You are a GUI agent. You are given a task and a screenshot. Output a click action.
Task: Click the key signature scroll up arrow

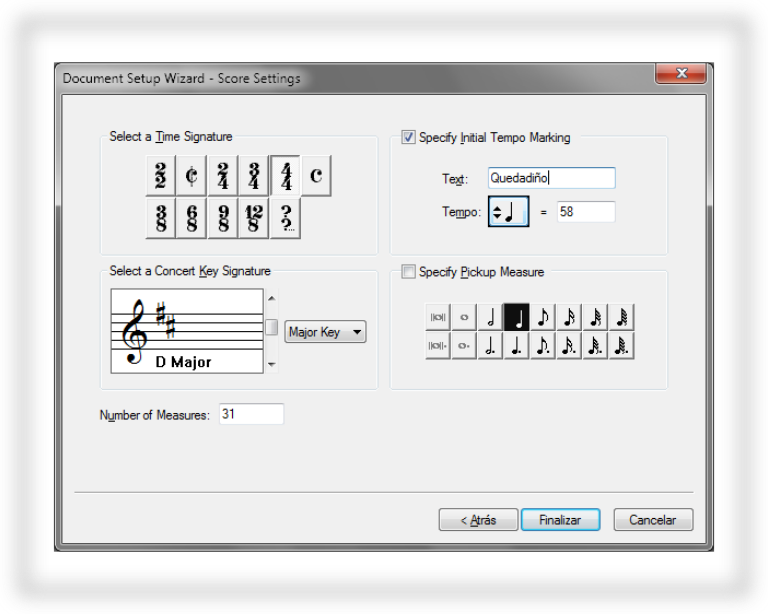[x=271, y=298]
